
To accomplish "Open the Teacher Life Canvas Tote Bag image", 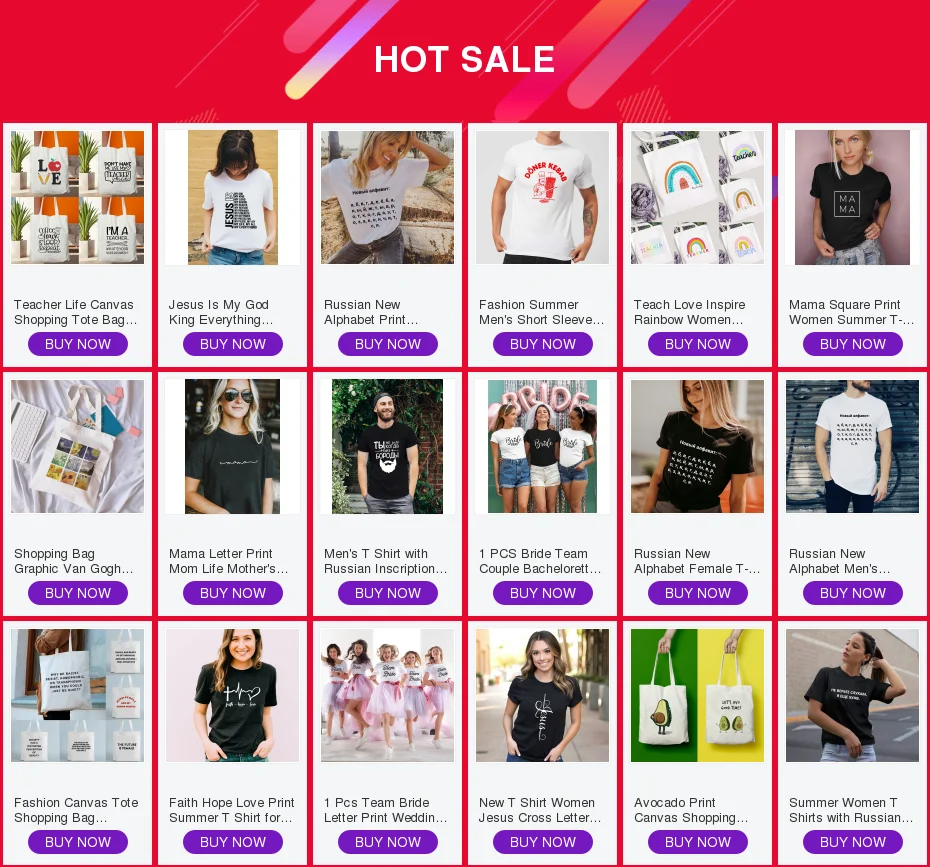I will click(77, 197).
